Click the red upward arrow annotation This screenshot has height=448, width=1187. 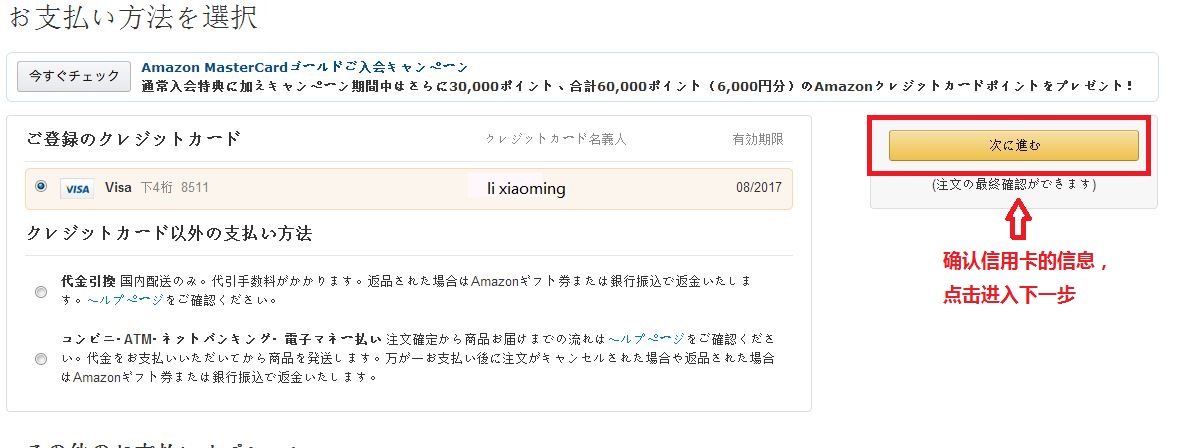(1019, 219)
